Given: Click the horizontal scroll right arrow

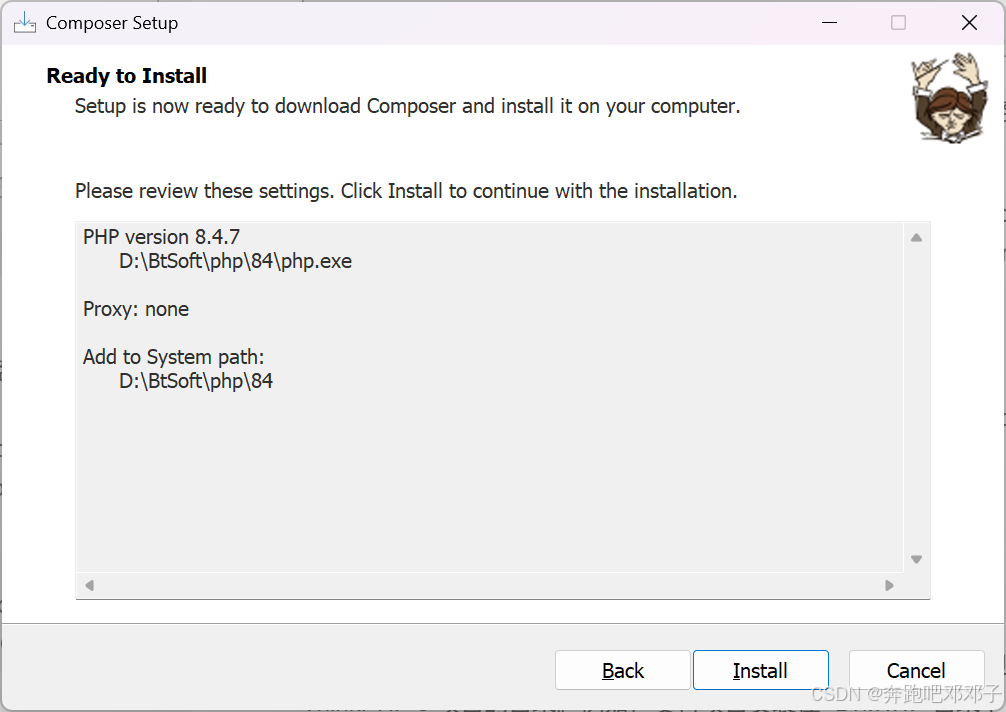Looking at the screenshot, I should (889, 585).
